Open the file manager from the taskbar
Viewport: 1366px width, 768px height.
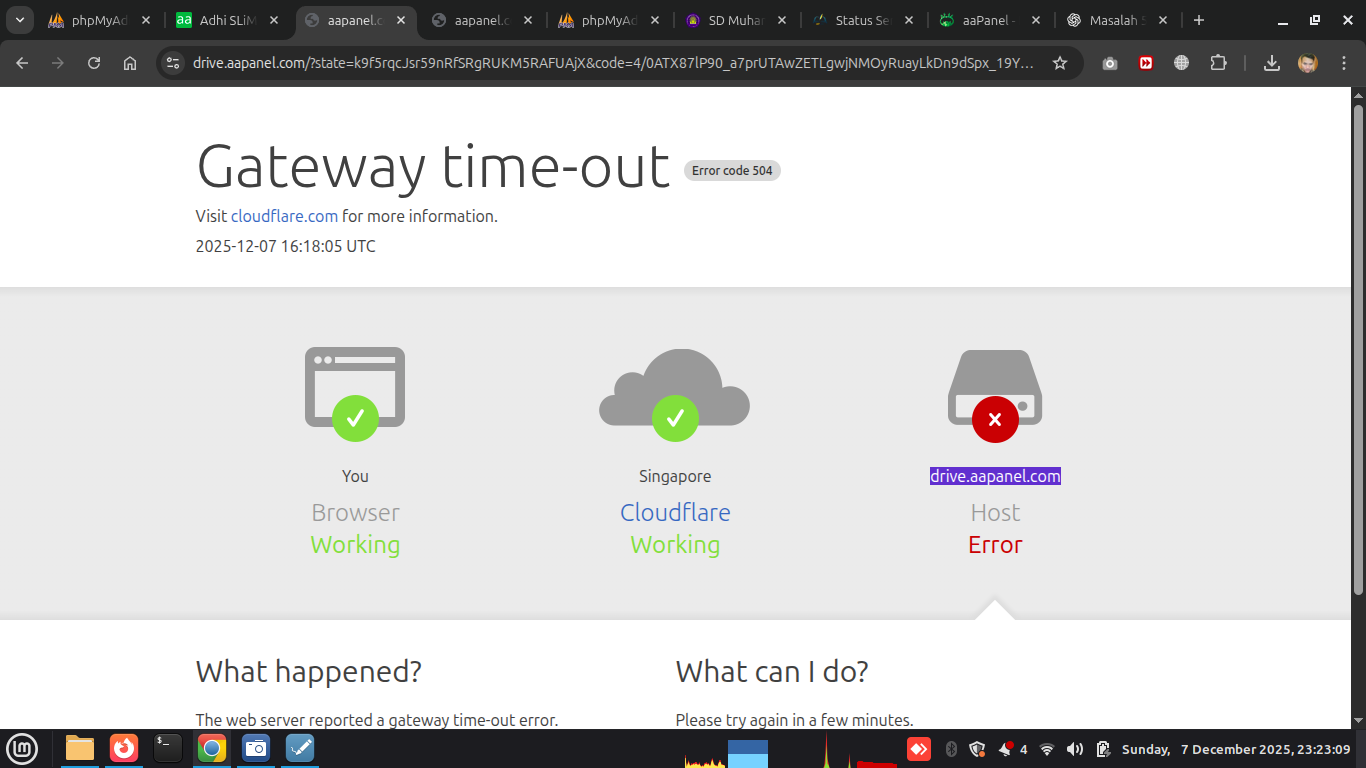80,748
